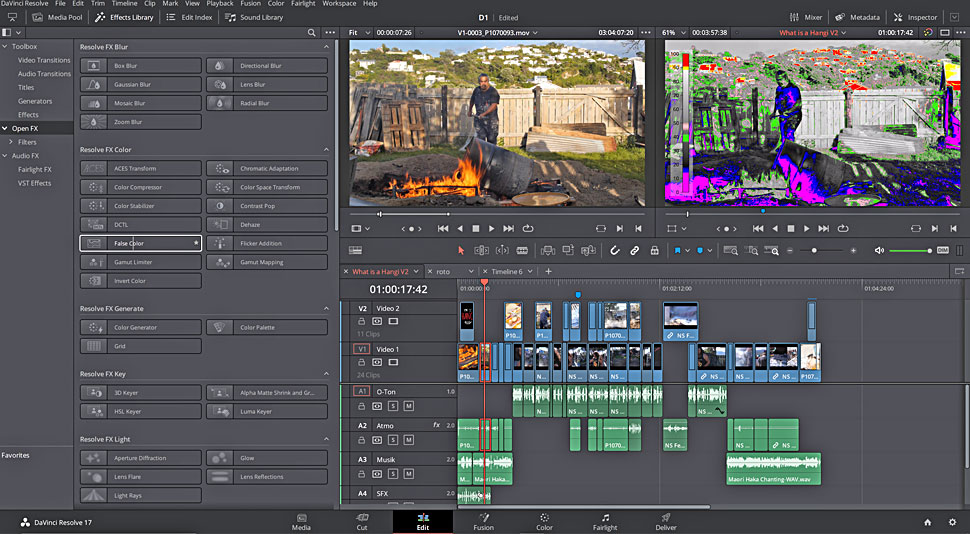The image size is (970, 534).
Task: Select the Gaussian Blur effect
Action: [141, 84]
